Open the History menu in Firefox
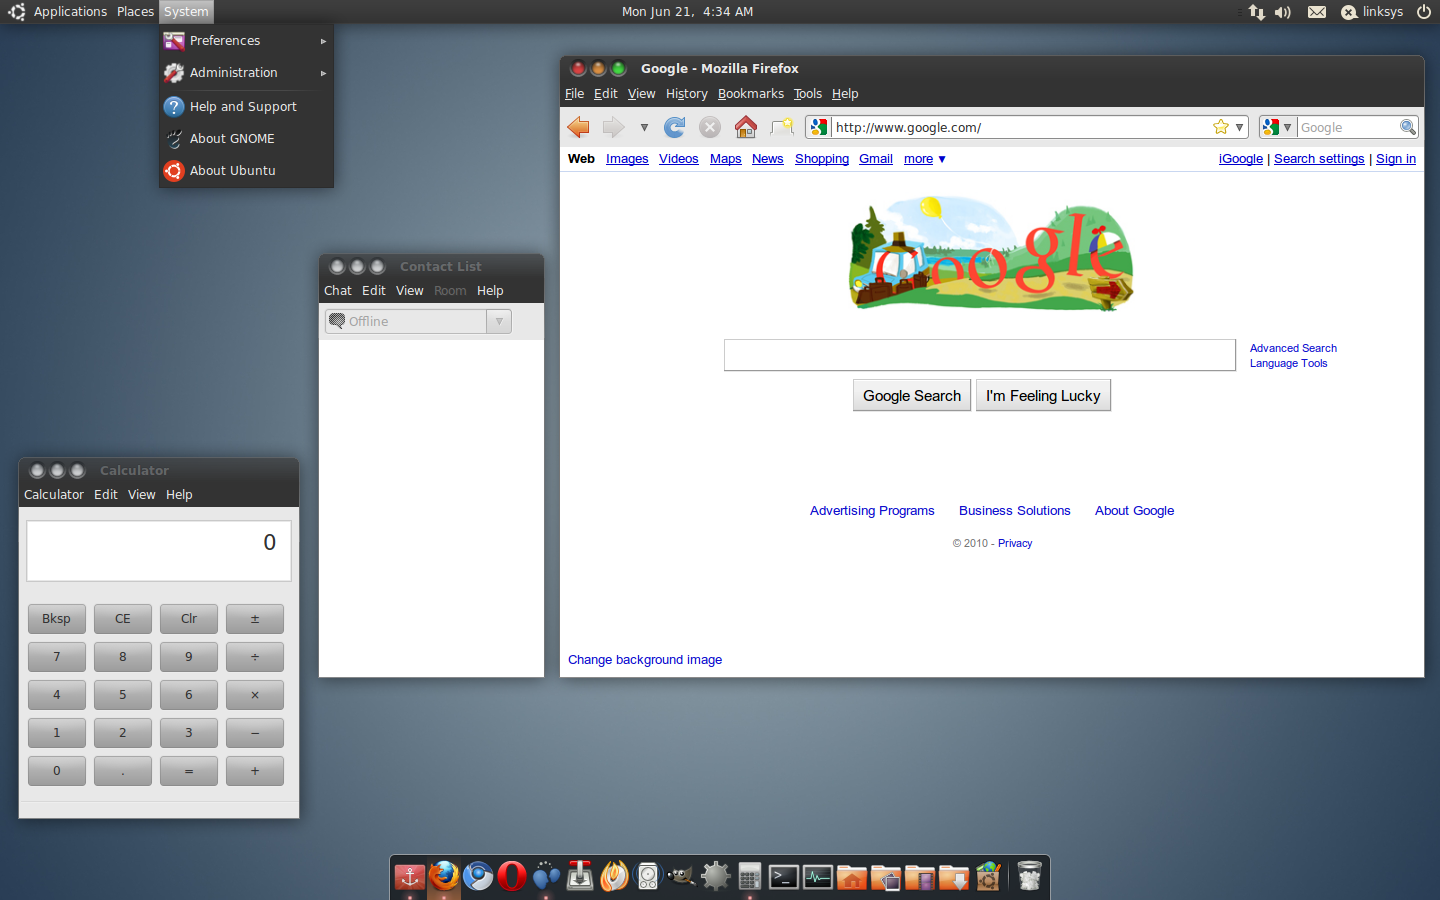Screen dimensions: 1440x900 [x=687, y=94]
